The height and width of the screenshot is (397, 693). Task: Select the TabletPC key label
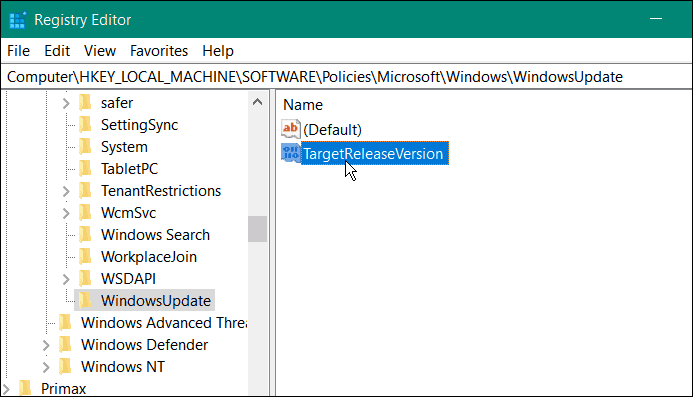(x=129, y=169)
